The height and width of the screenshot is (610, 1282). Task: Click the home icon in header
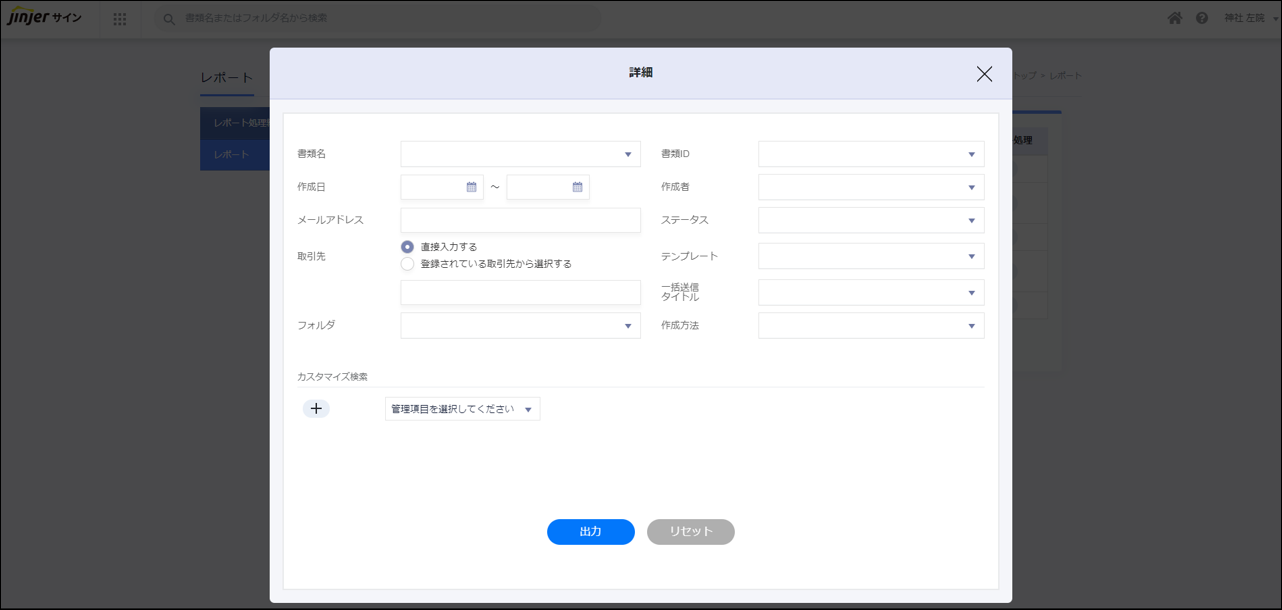tap(1175, 18)
